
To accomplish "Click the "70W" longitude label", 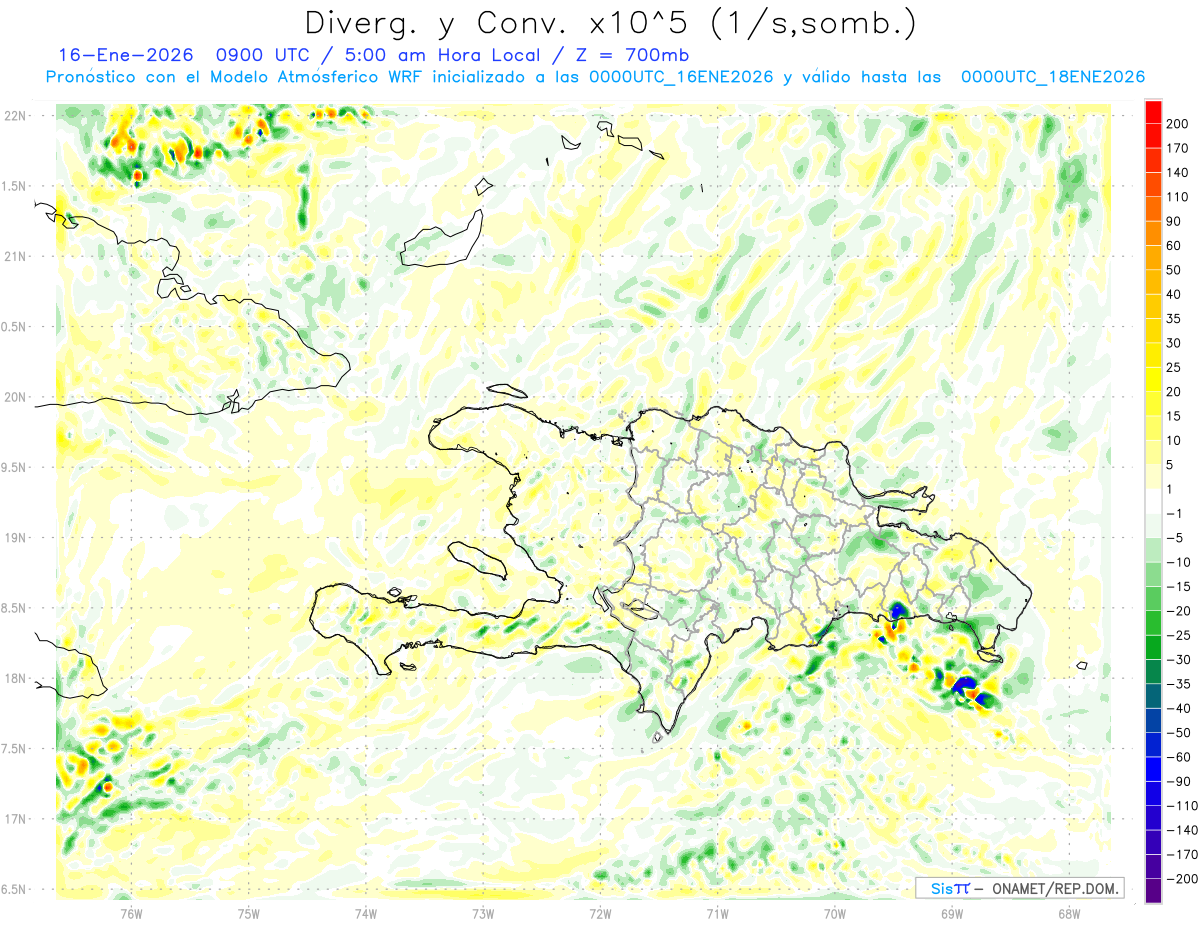I will [834, 913].
